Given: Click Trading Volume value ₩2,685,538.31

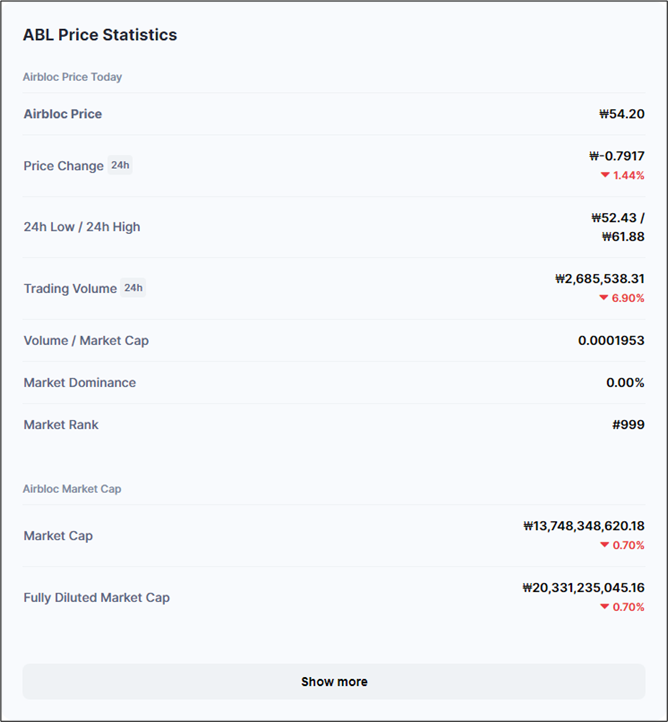Looking at the screenshot, I should [x=599, y=279].
